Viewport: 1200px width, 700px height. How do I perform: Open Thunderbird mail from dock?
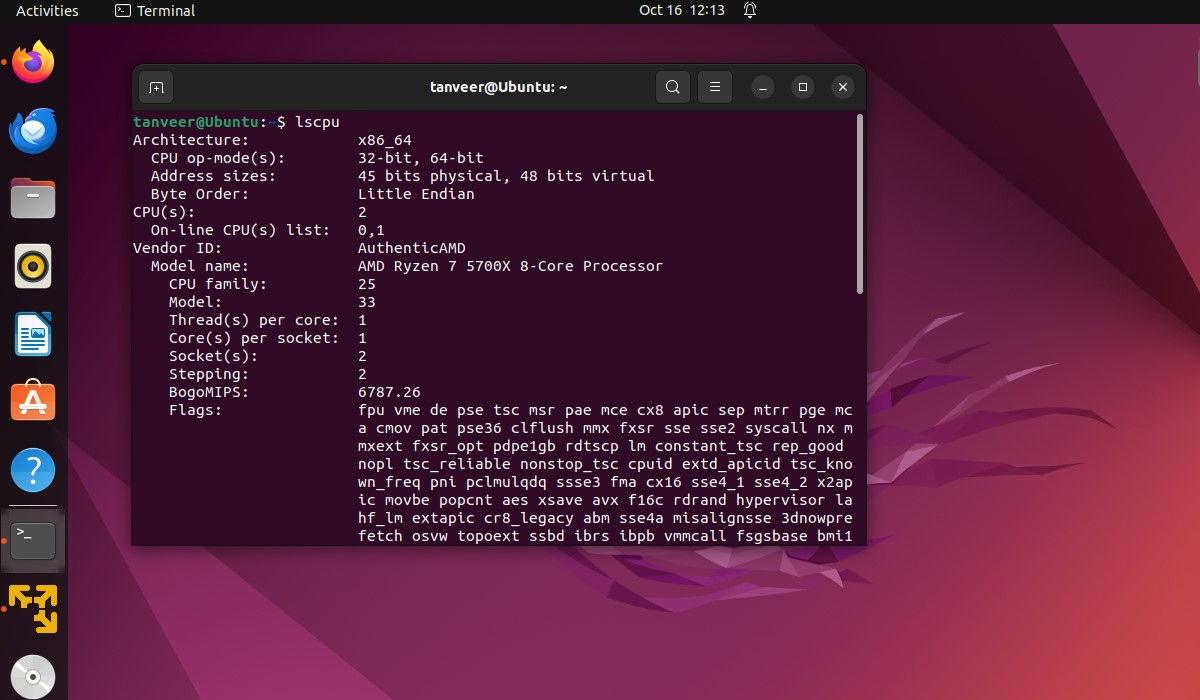[x=33, y=130]
